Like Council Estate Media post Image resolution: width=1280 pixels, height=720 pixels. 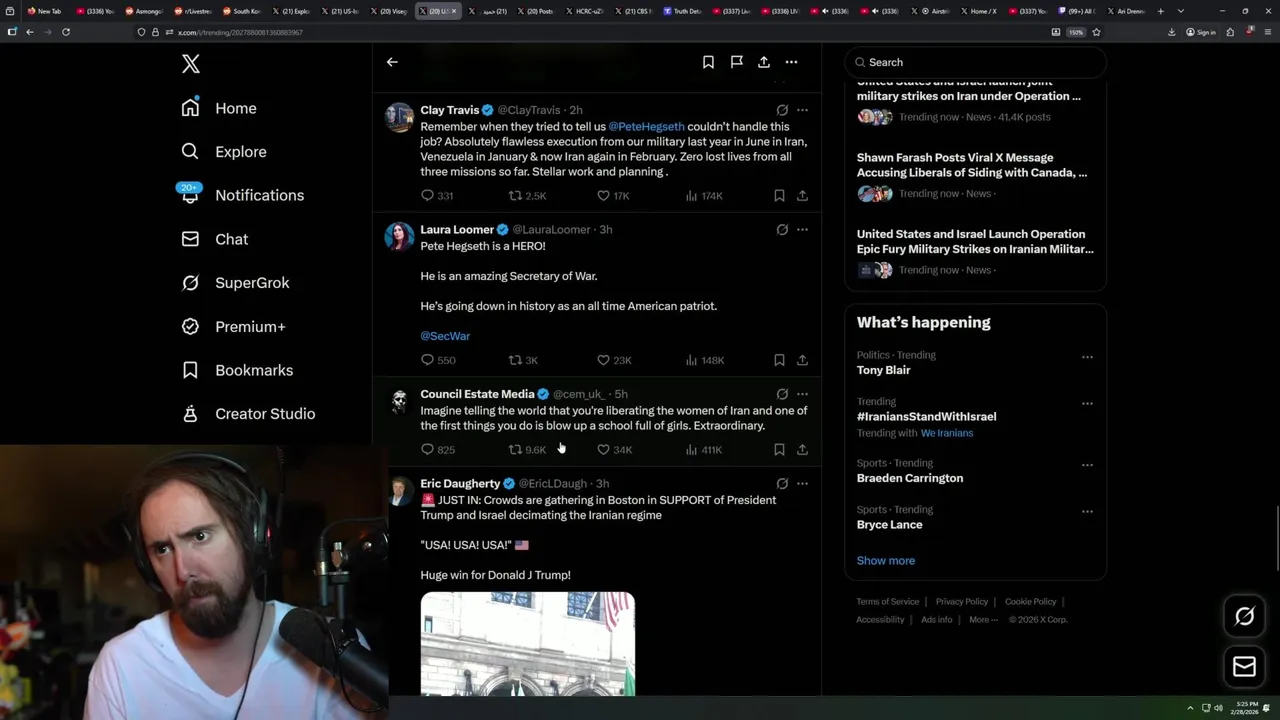[x=614, y=450]
